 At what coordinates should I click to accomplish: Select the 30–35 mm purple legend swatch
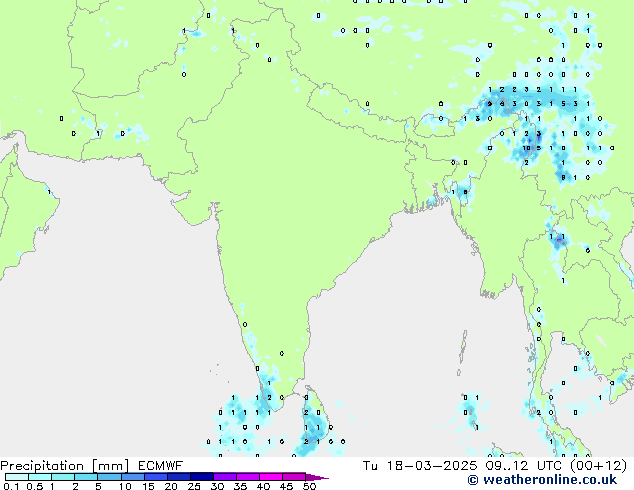point(225,477)
